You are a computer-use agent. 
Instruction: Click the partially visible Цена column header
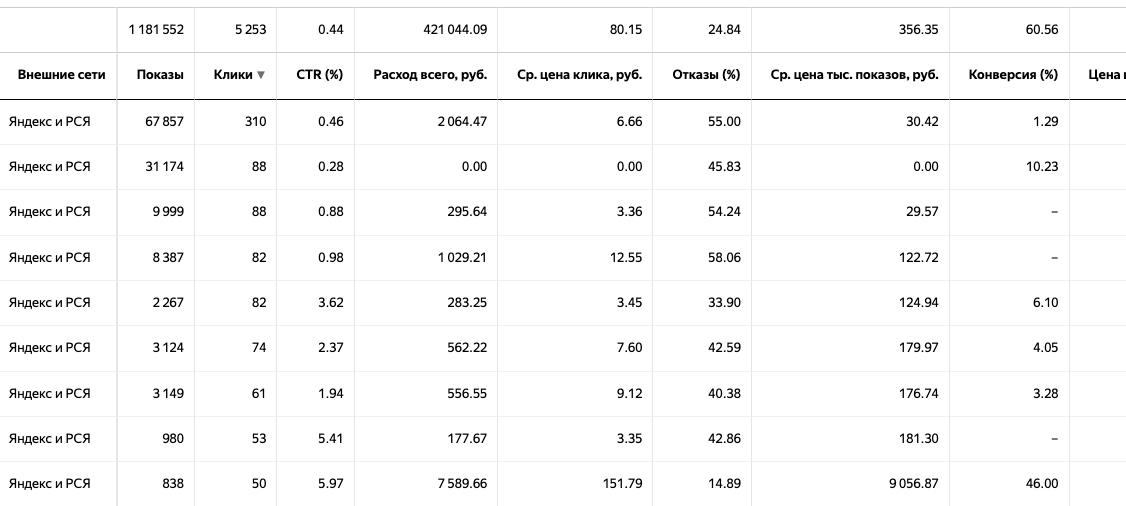[x=1105, y=75]
